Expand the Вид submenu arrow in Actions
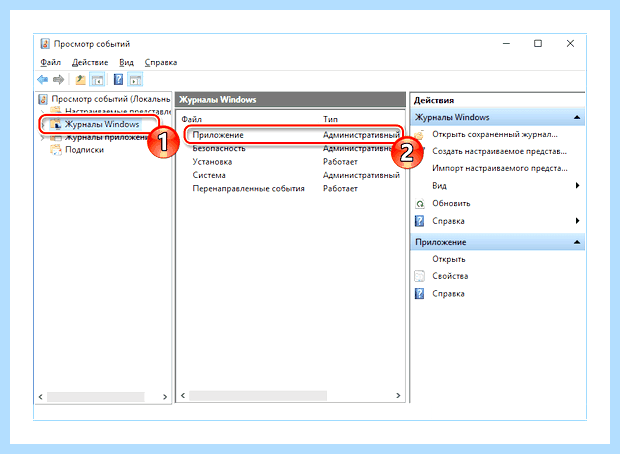Image resolution: width=620 pixels, height=454 pixels. tap(578, 185)
